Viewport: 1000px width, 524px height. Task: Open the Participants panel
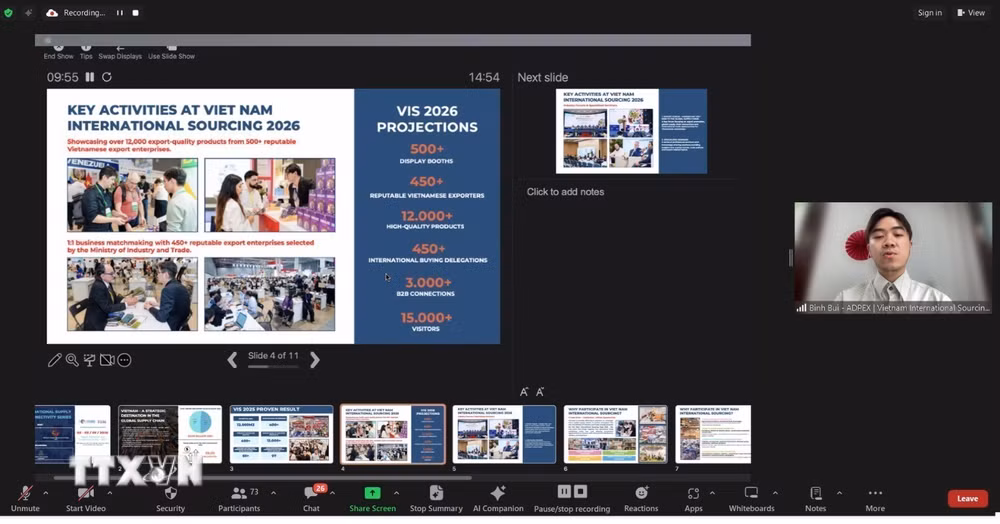pyautogui.click(x=239, y=499)
